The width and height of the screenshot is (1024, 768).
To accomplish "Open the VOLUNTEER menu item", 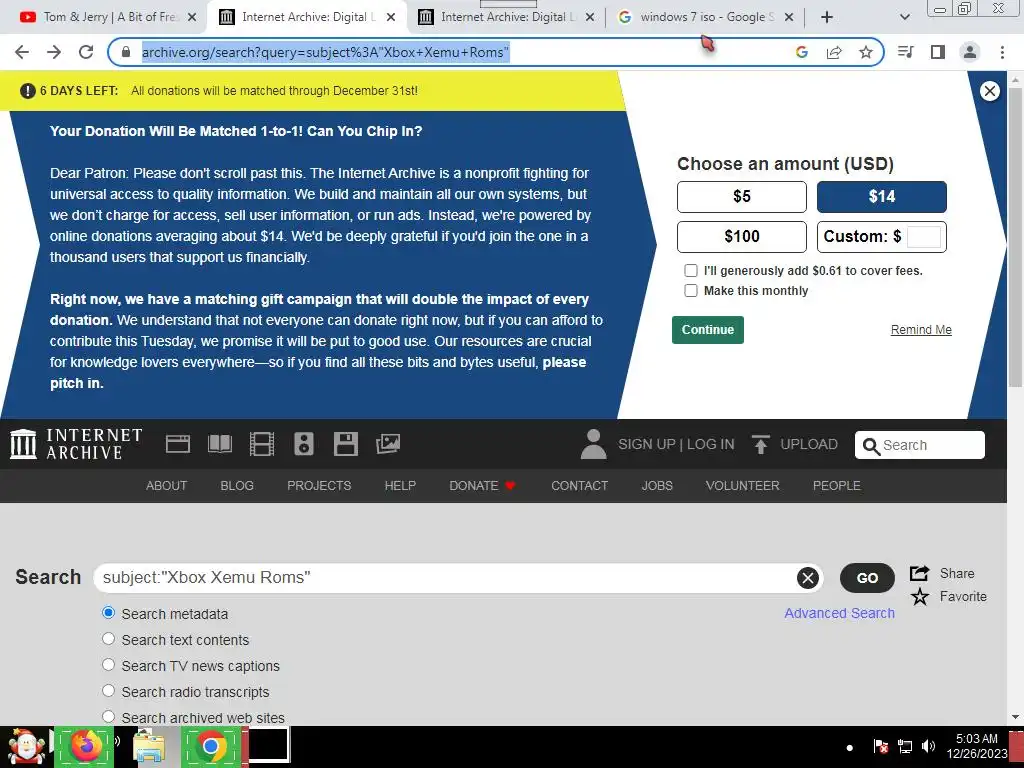I will (x=743, y=486).
